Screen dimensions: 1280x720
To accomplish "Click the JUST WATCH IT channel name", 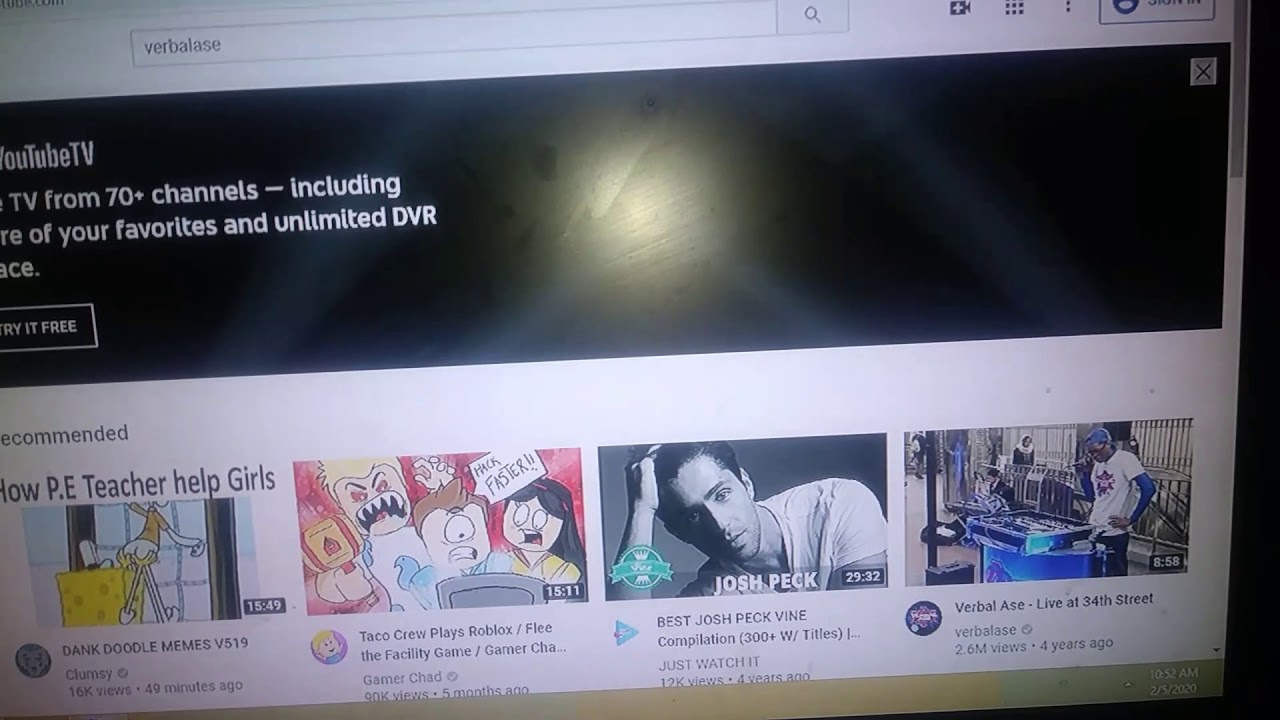I will tap(709, 662).
